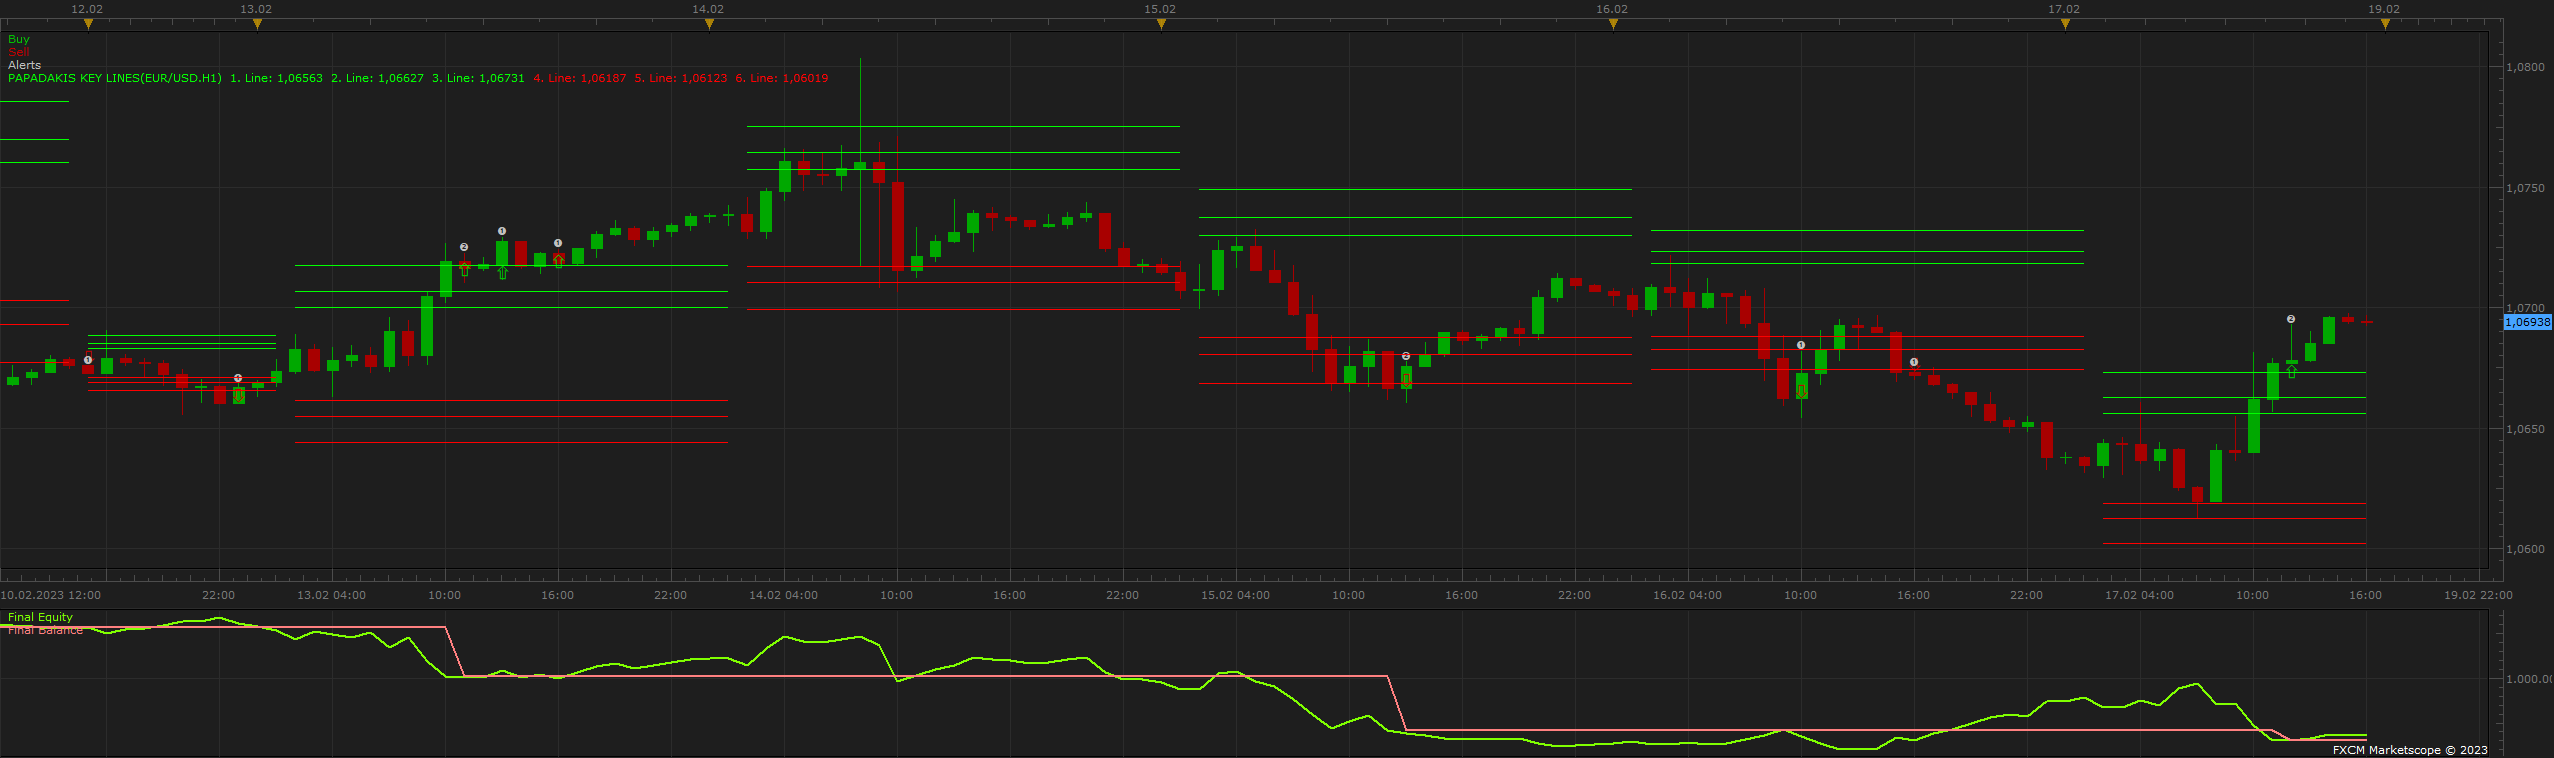Screen dimensions: 2554x758
Task: Click the '14.02 04:00' time axis label
Action: pyautogui.click(x=783, y=595)
